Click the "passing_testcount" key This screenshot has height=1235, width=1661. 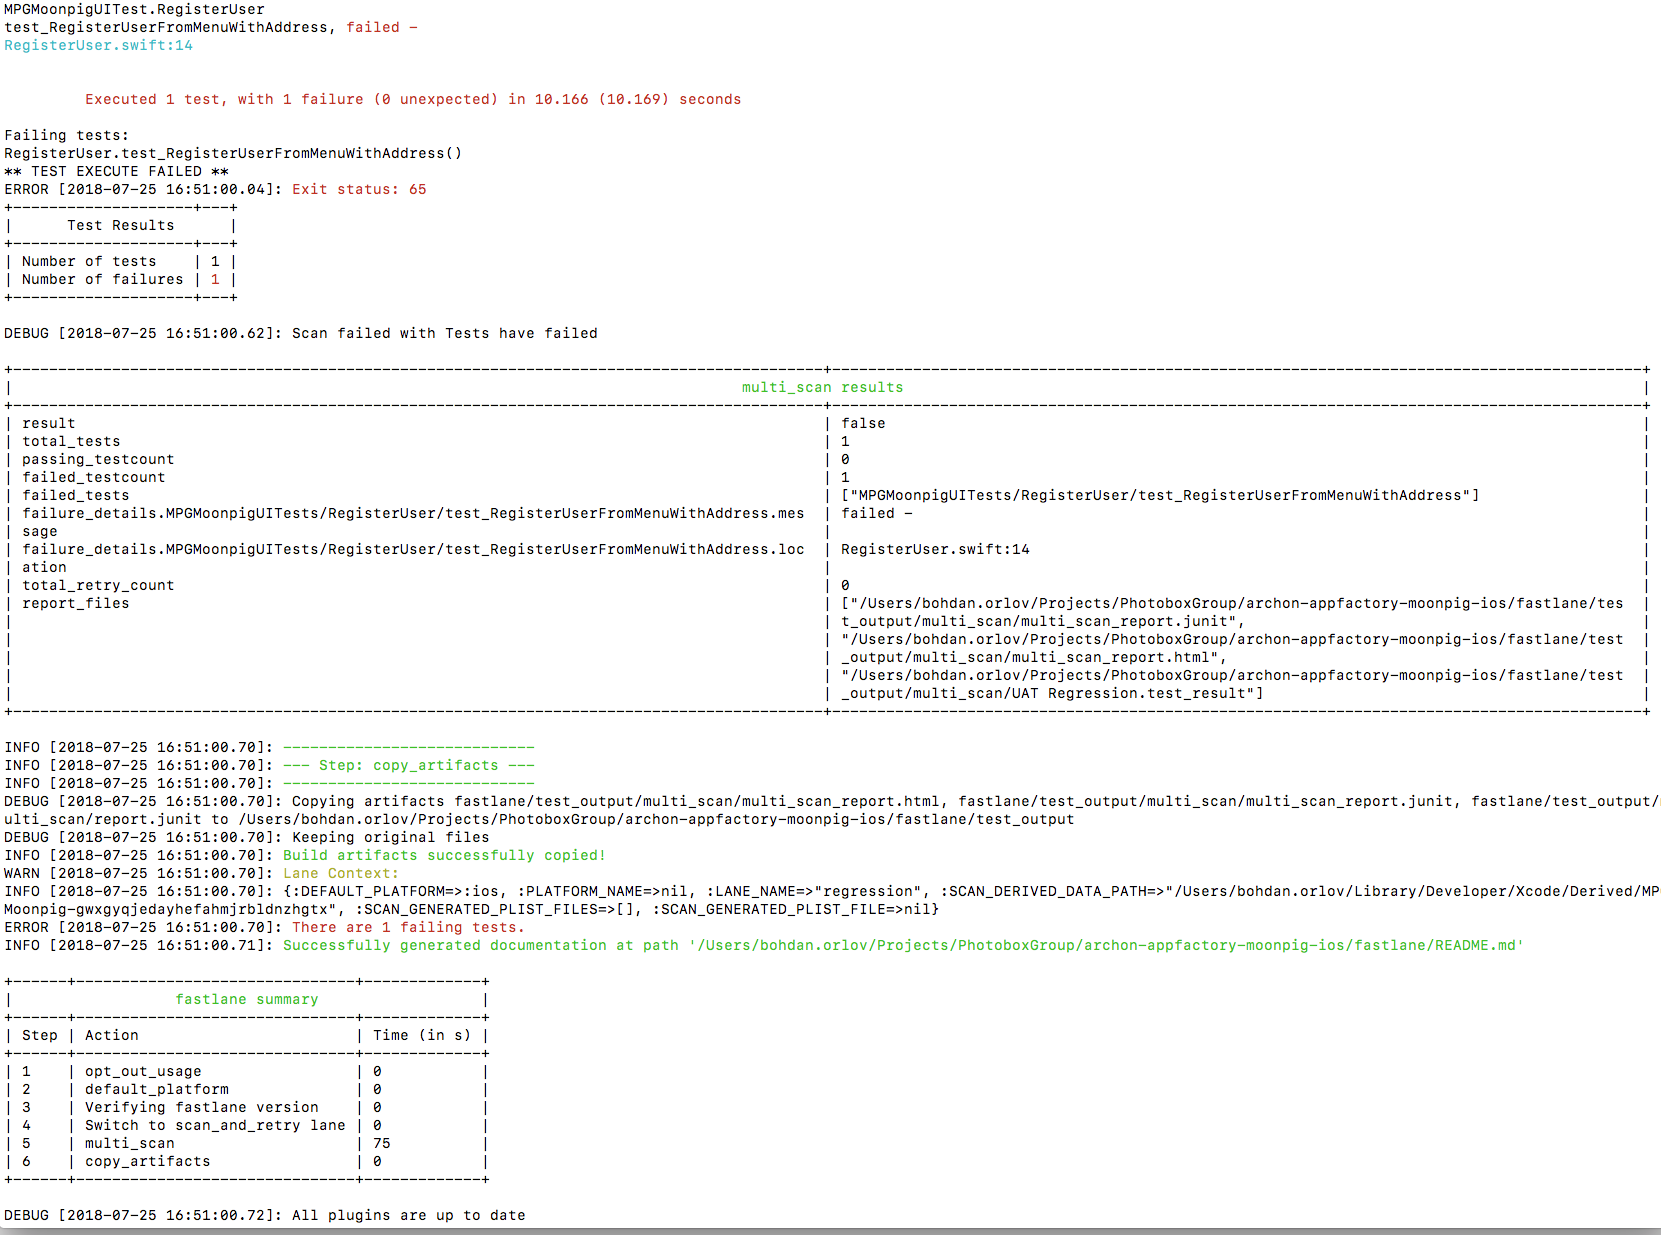click(98, 459)
